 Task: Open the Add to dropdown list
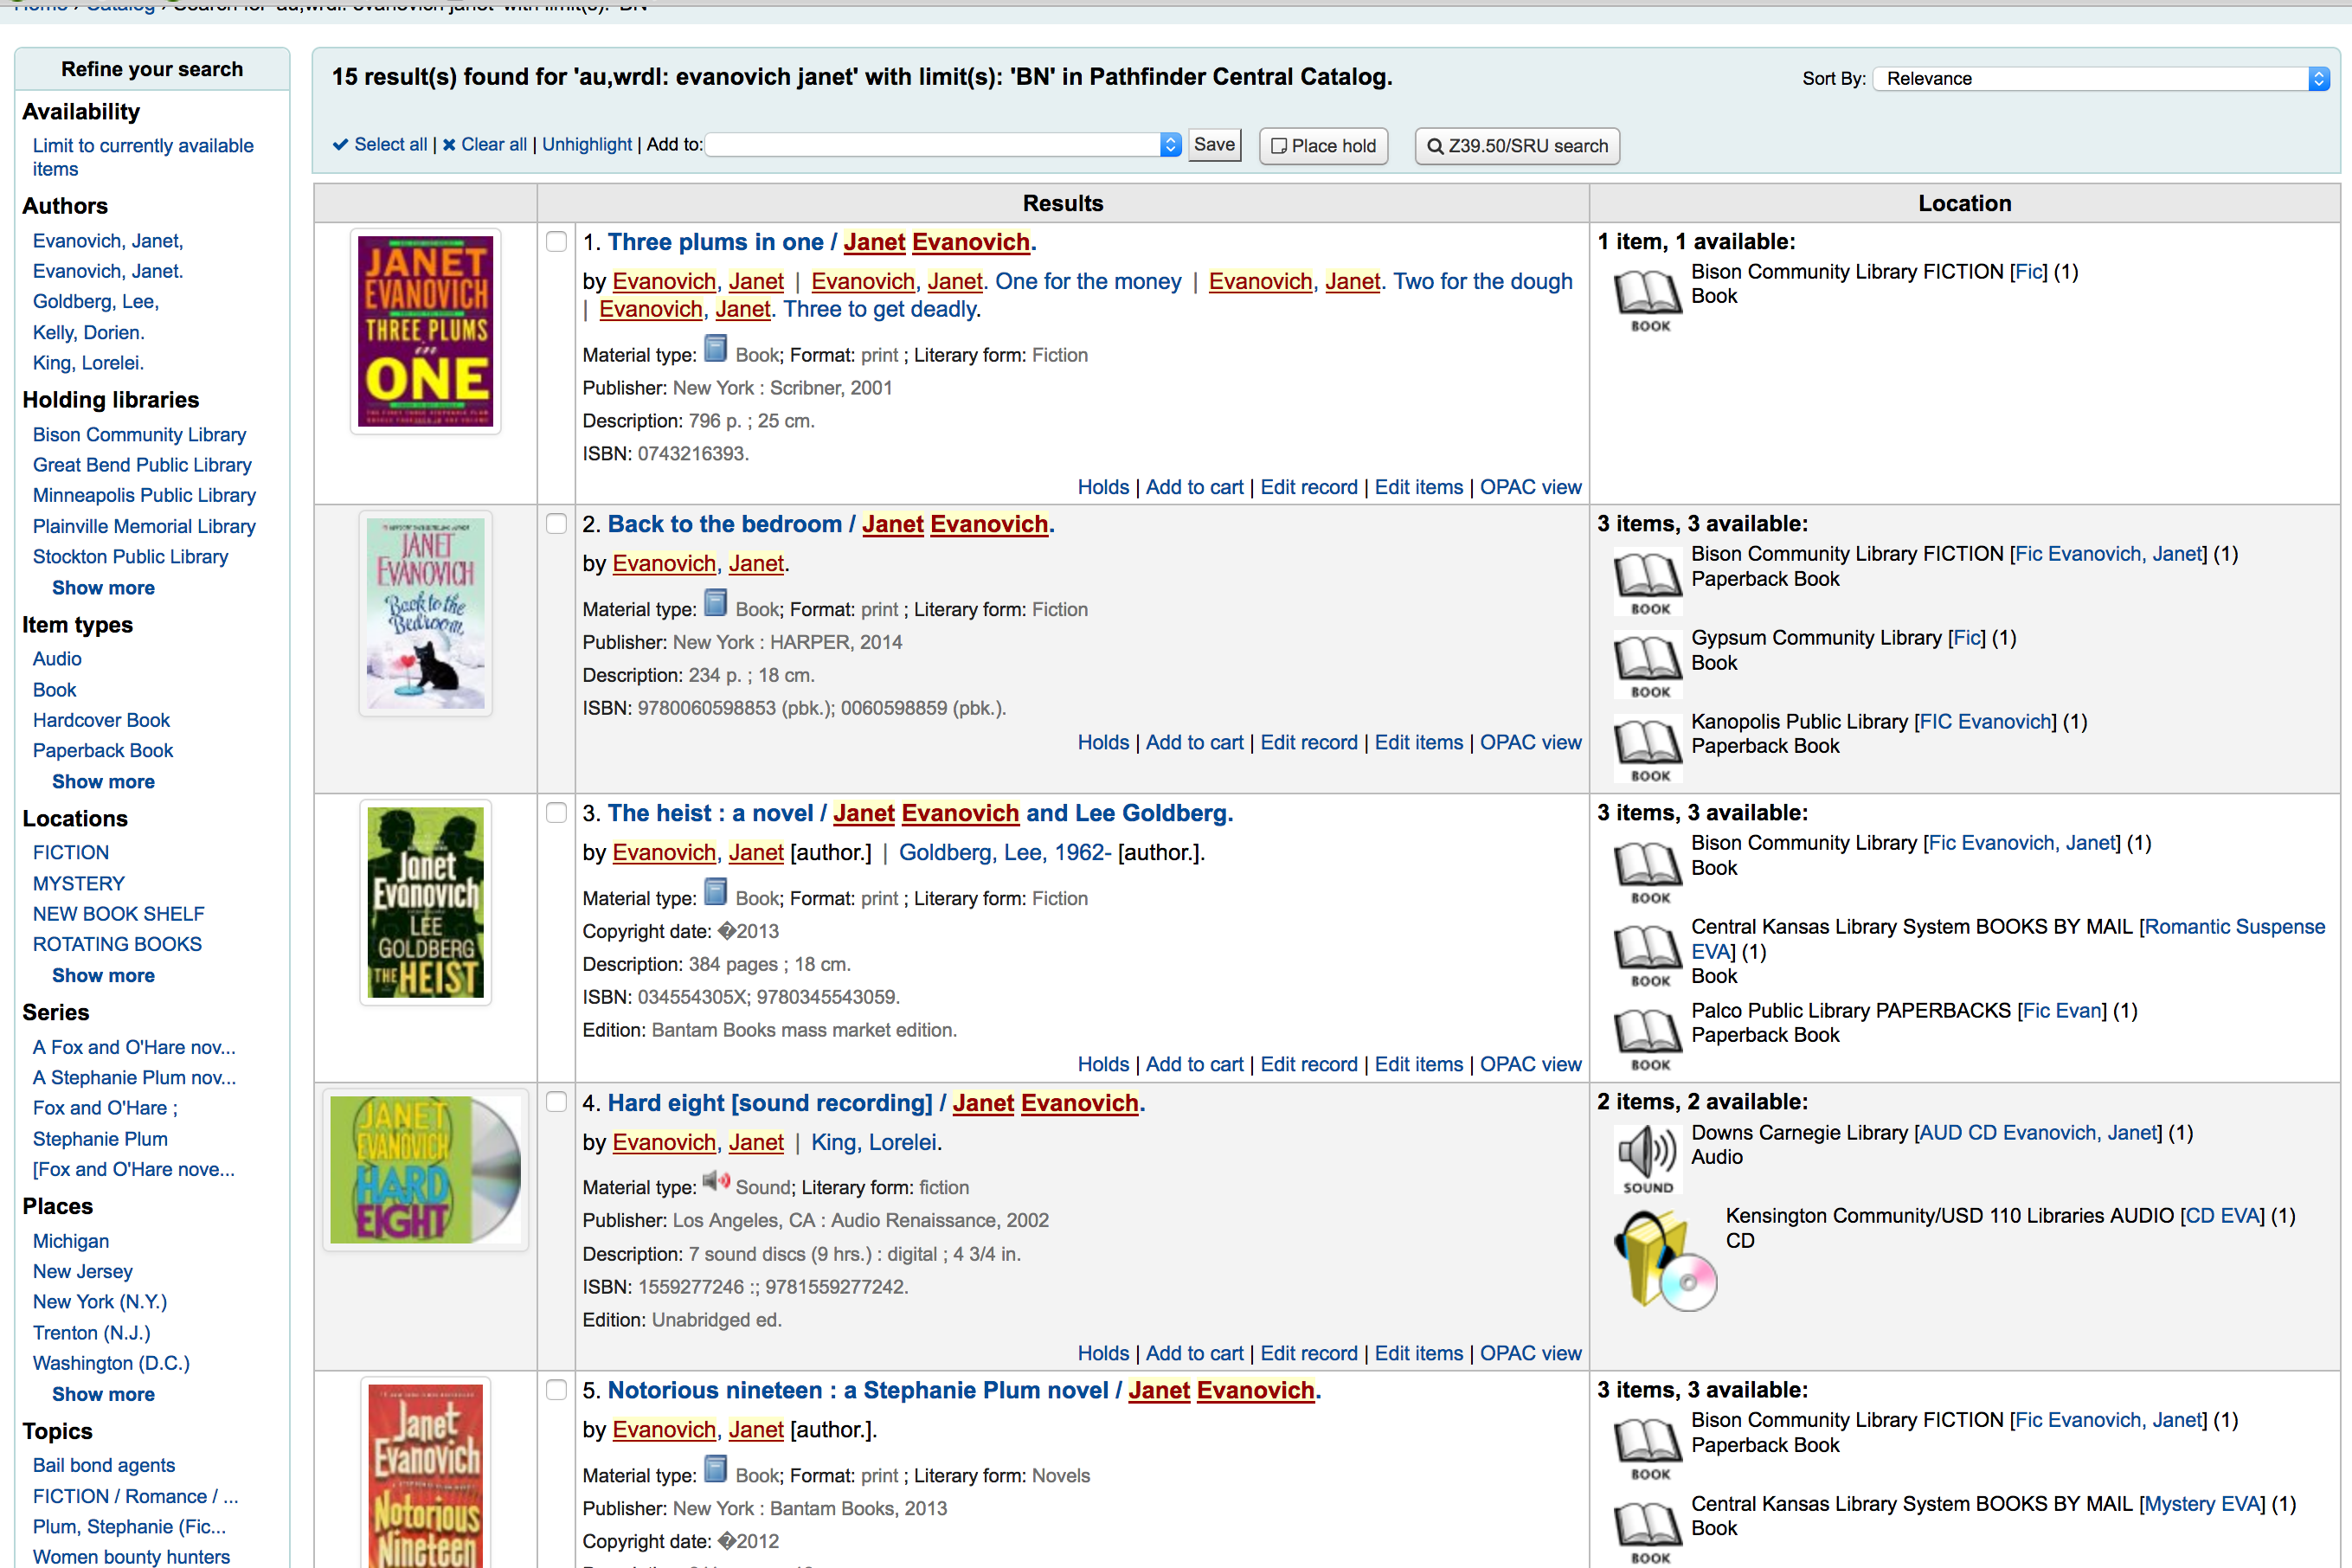click(x=943, y=145)
